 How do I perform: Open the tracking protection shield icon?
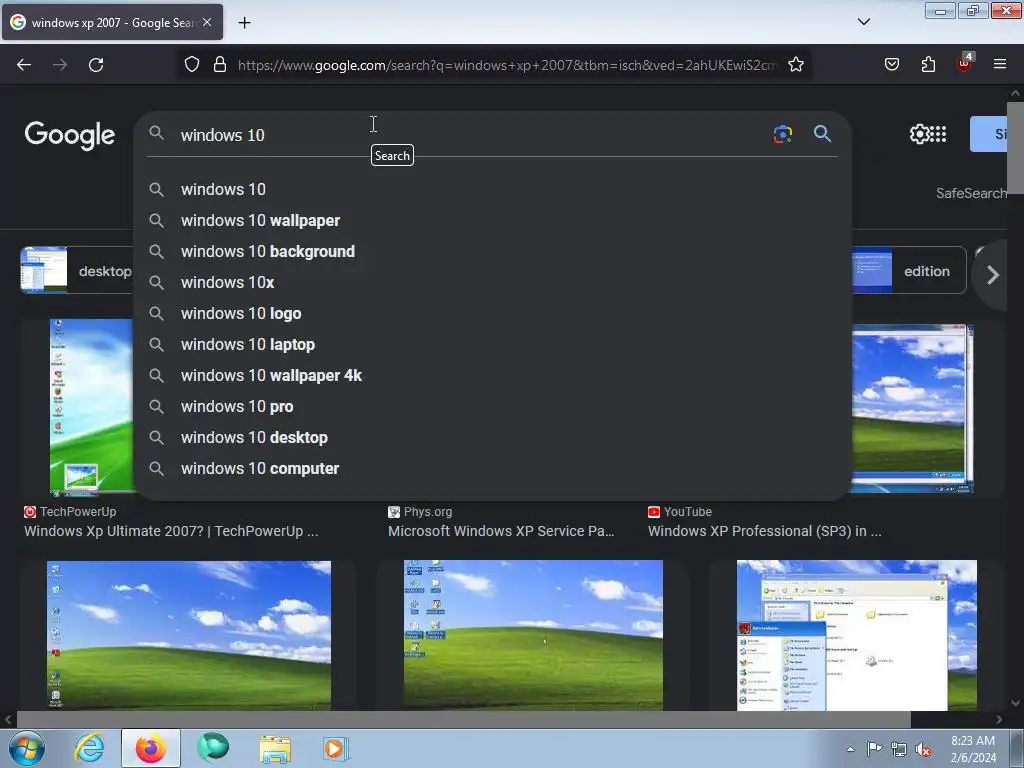(x=191, y=64)
